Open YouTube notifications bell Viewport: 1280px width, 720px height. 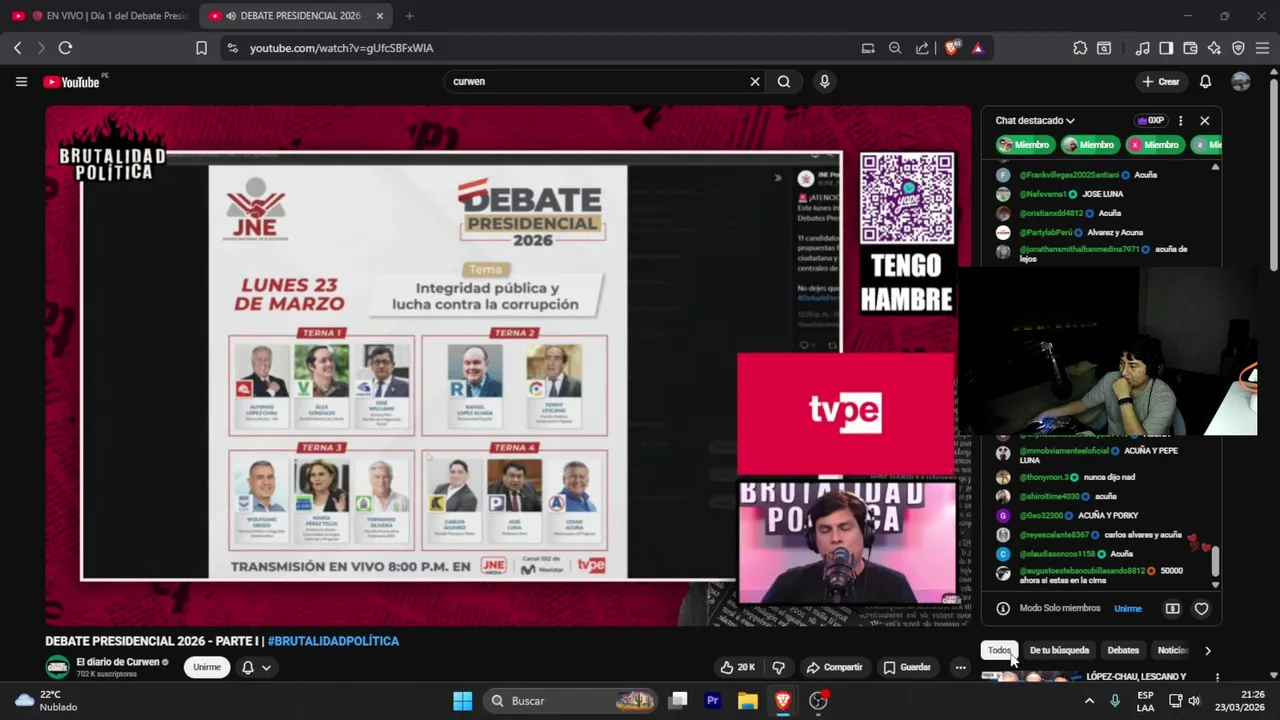pyautogui.click(x=1206, y=82)
